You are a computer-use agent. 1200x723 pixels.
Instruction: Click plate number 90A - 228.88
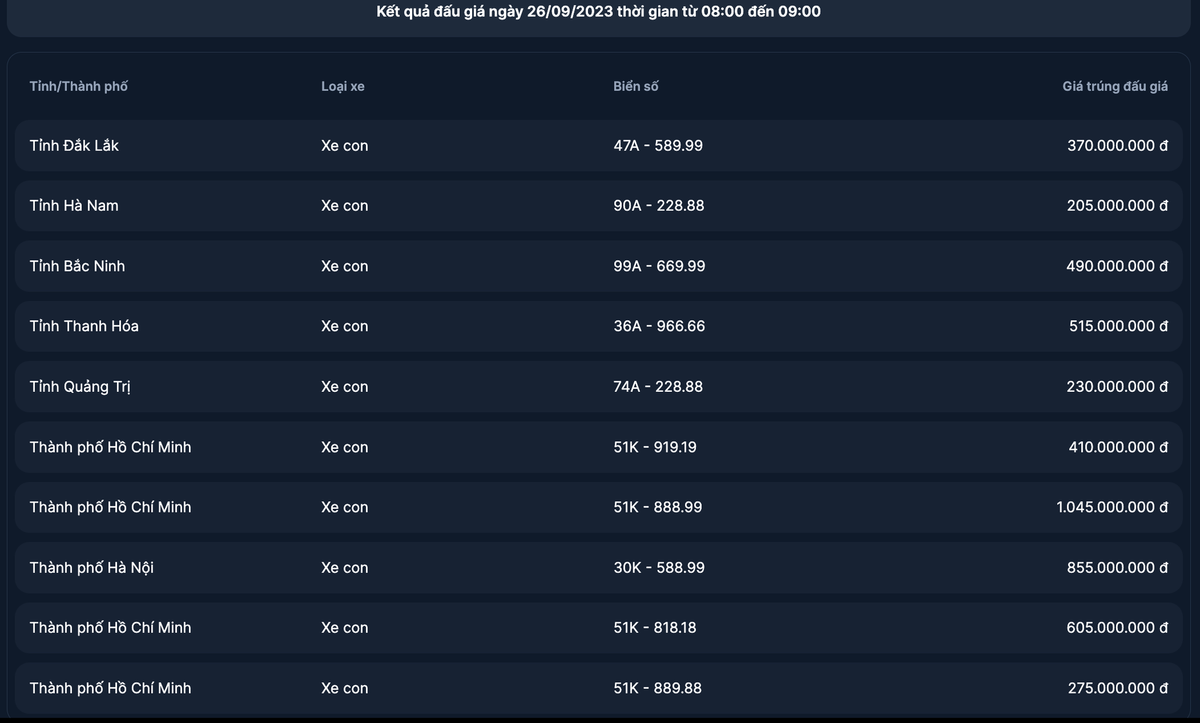[658, 206]
